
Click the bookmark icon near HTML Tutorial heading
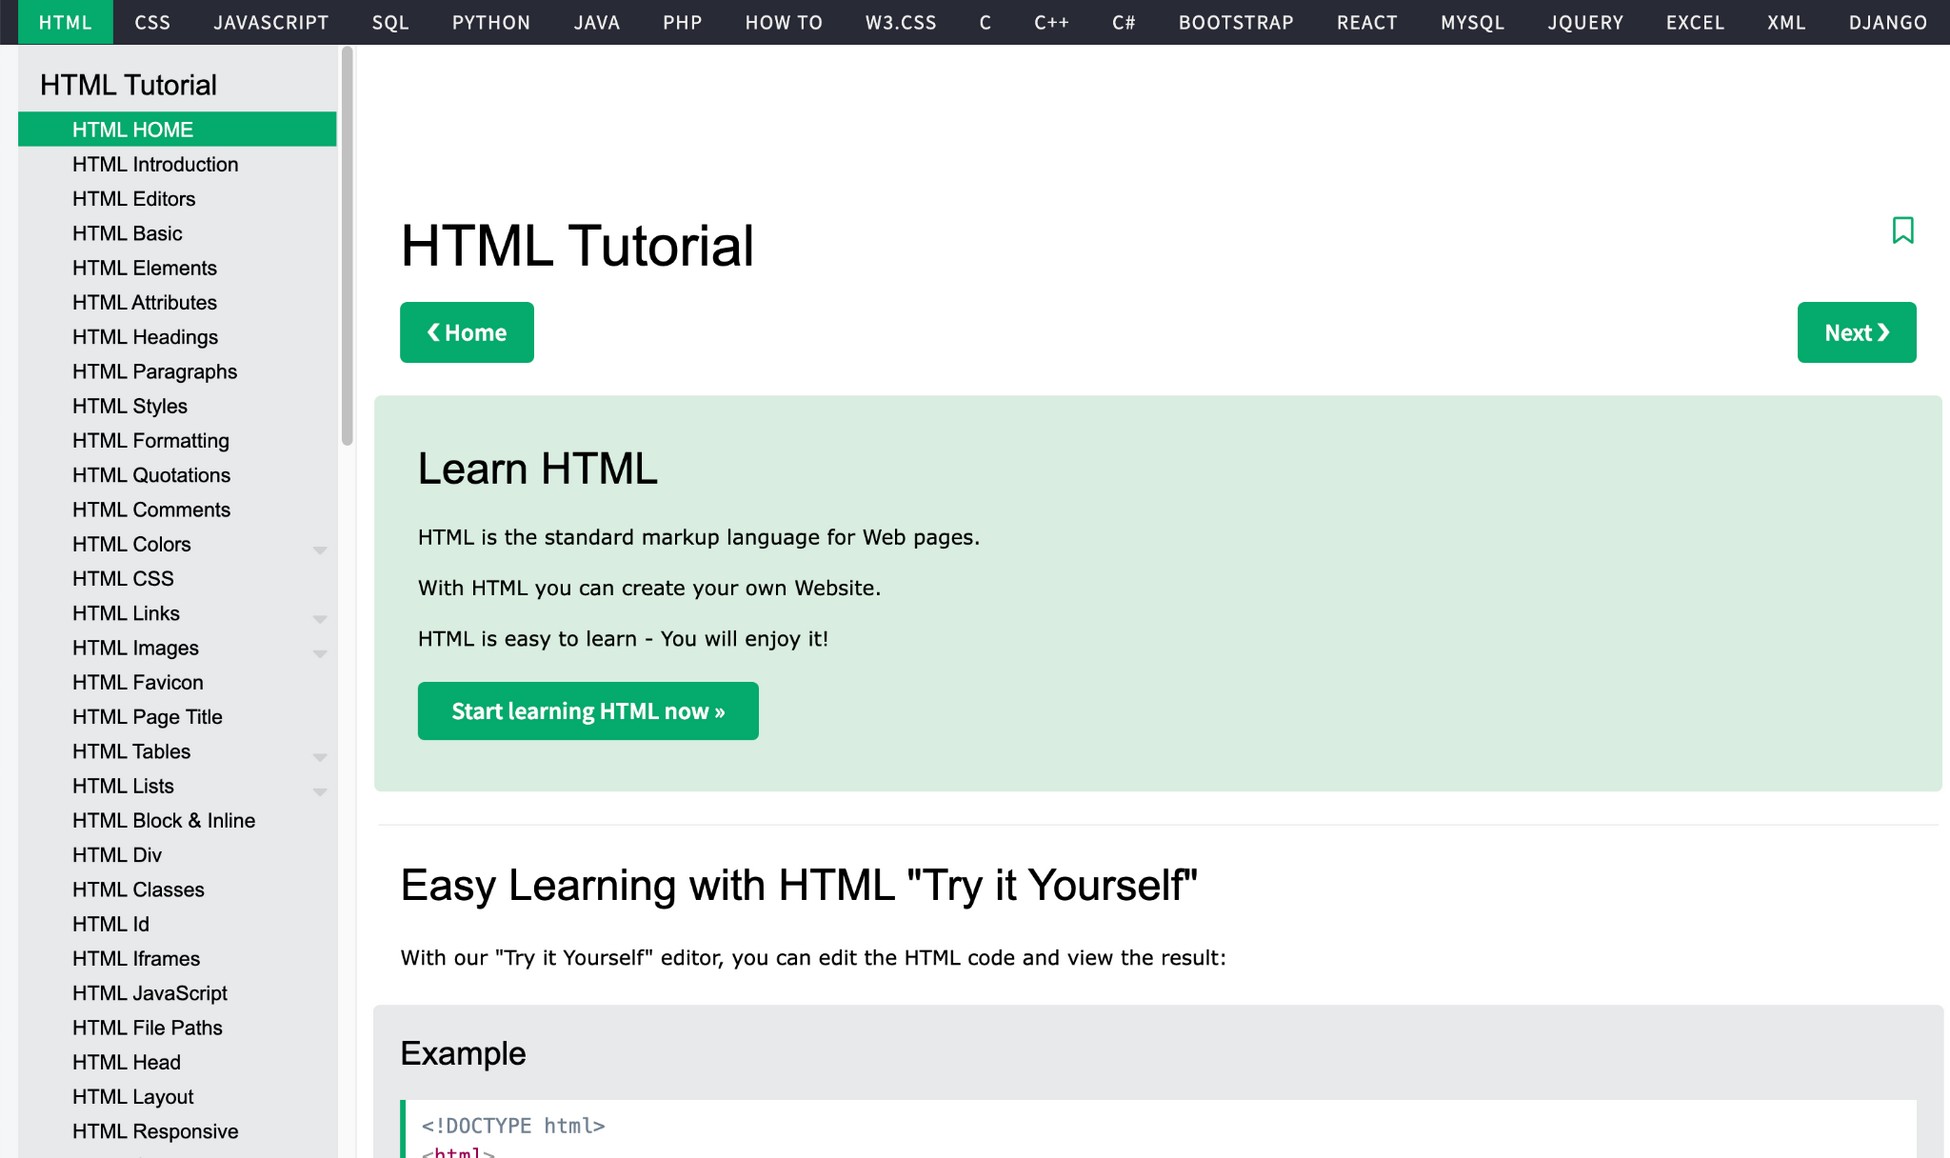[1903, 231]
